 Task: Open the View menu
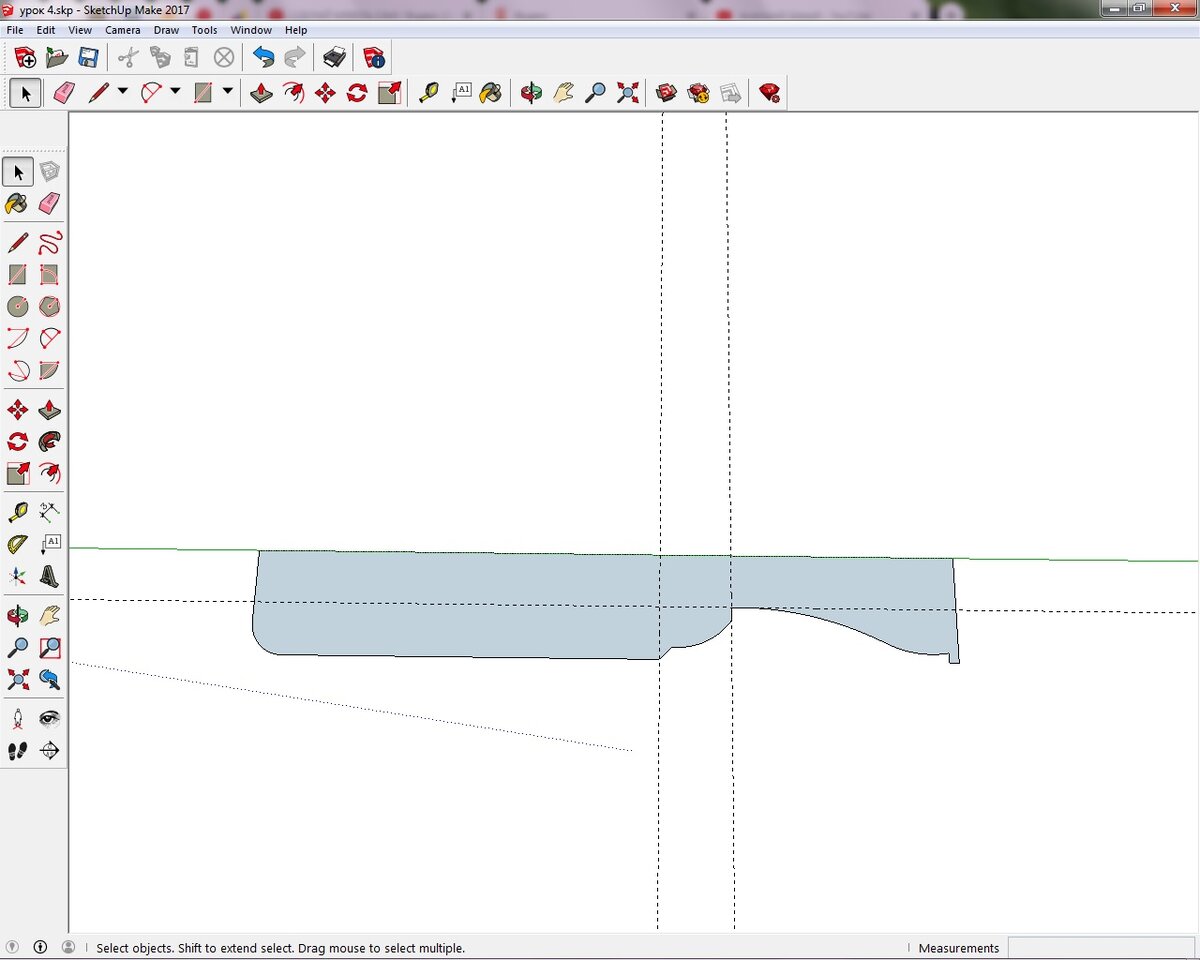[80, 30]
